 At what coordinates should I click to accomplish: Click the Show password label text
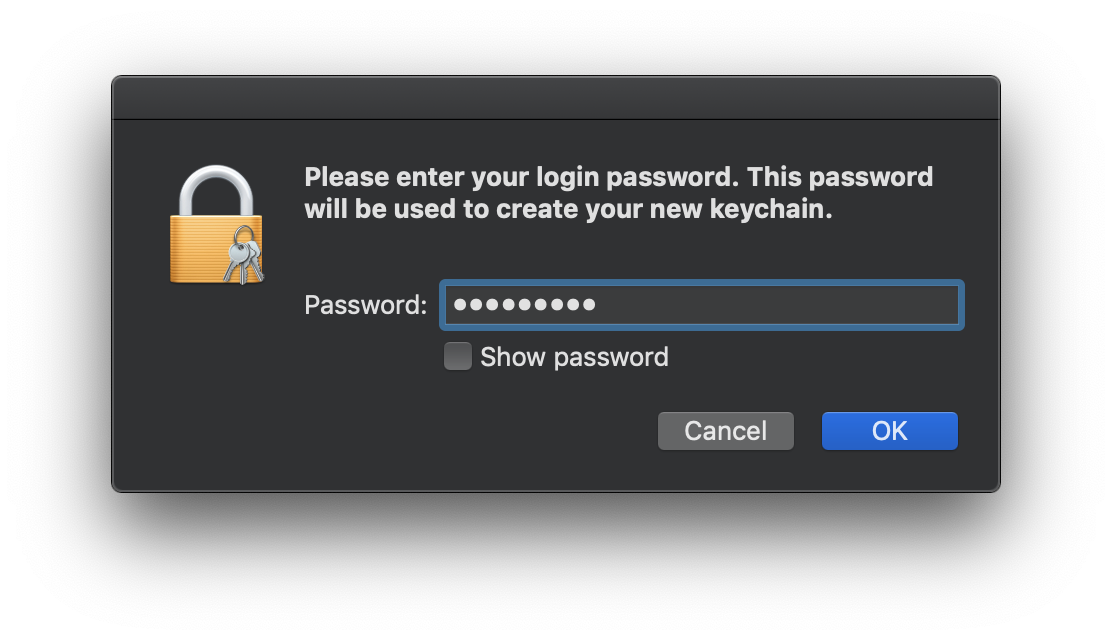click(x=572, y=356)
